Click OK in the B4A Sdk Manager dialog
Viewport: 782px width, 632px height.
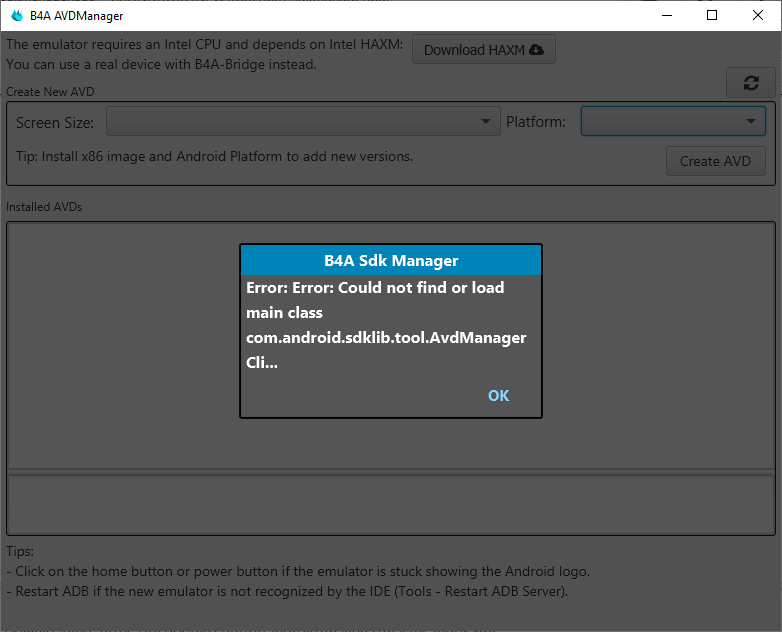498,396
